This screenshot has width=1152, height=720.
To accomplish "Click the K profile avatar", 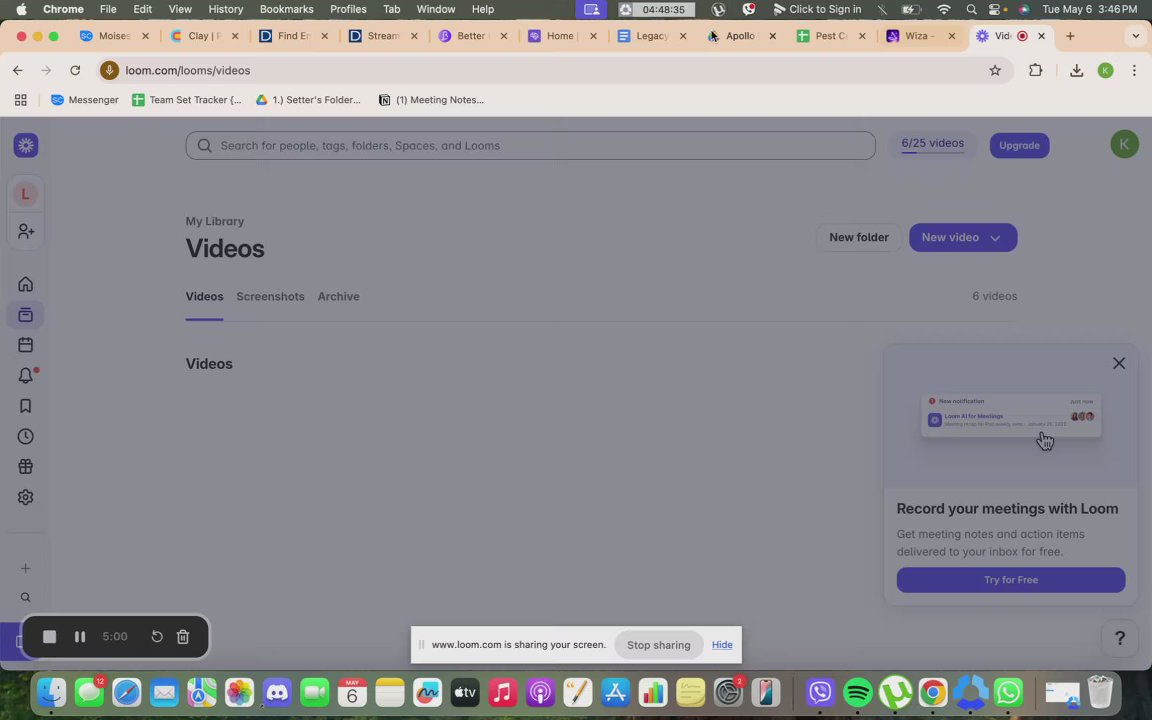I will 1124,144.
